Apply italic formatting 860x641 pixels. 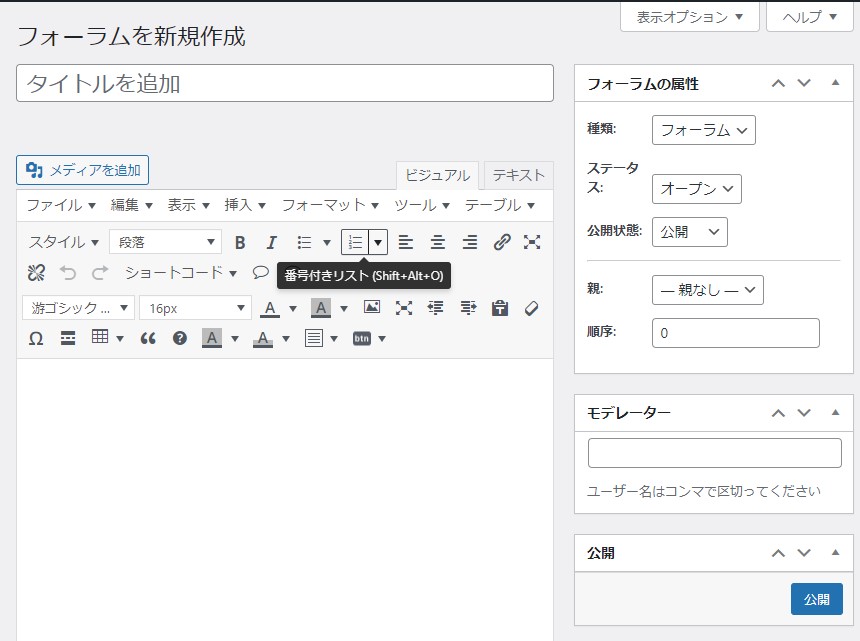coord(271,242)
